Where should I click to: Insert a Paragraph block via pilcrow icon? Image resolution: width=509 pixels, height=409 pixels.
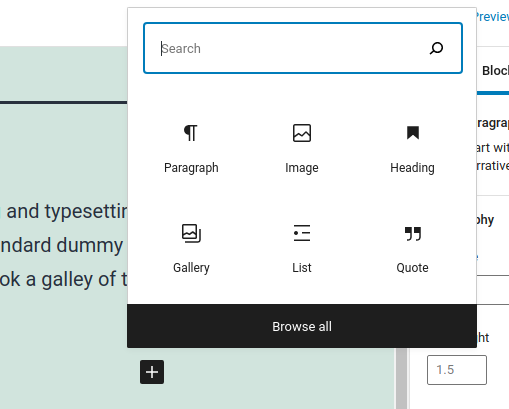click(191, 133)
